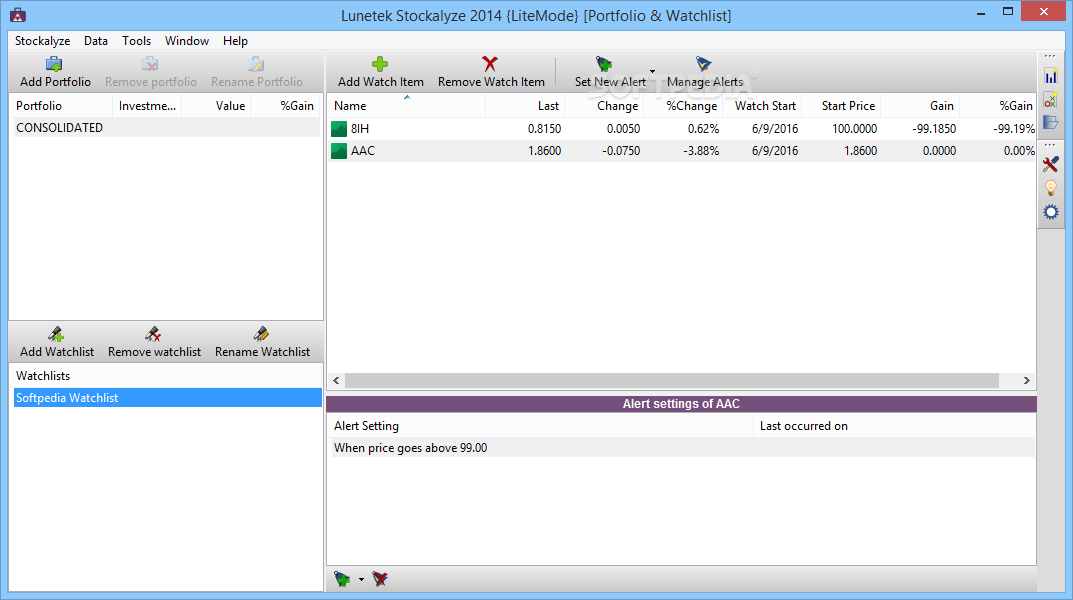Click the 8IH stock name

pos(360,129)
